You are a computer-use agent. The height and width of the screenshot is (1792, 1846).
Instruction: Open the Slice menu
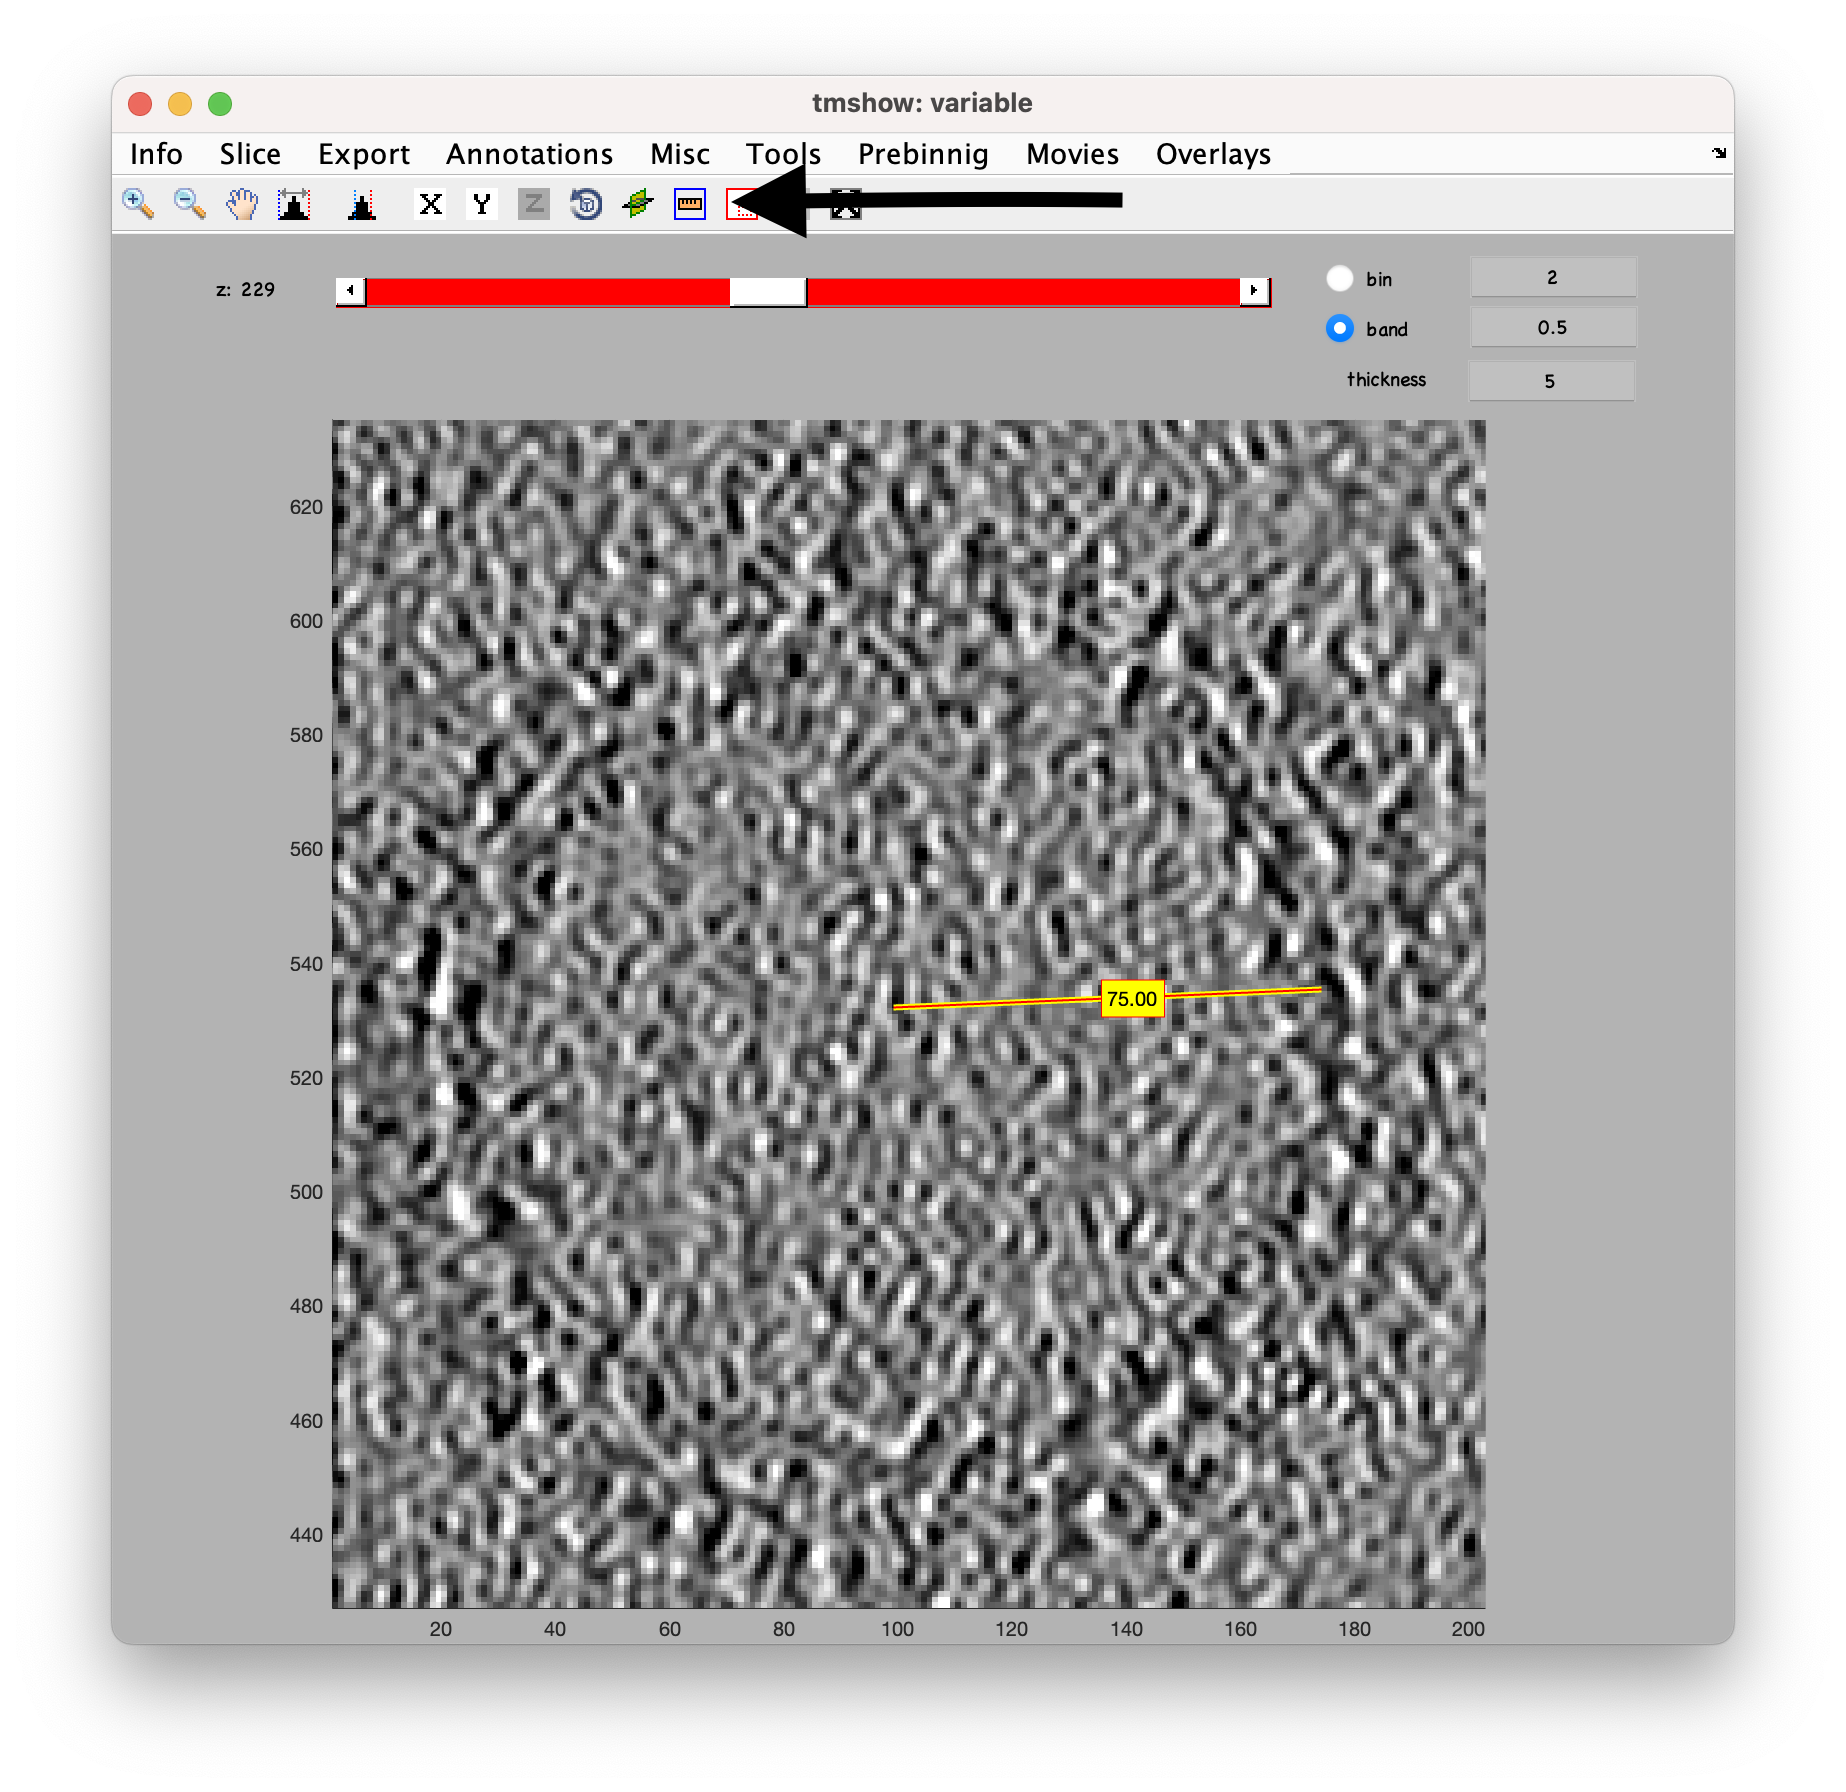point(250,154)
